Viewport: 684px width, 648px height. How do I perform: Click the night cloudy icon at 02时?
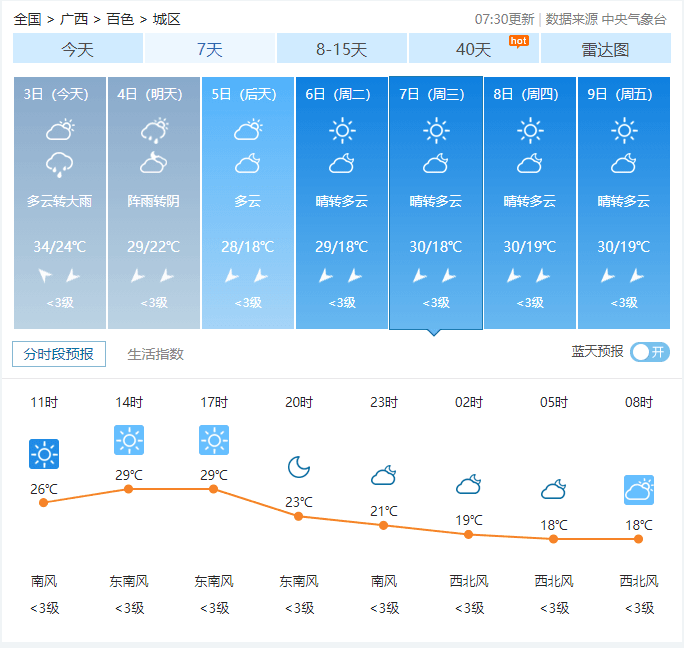click(469, 484)
